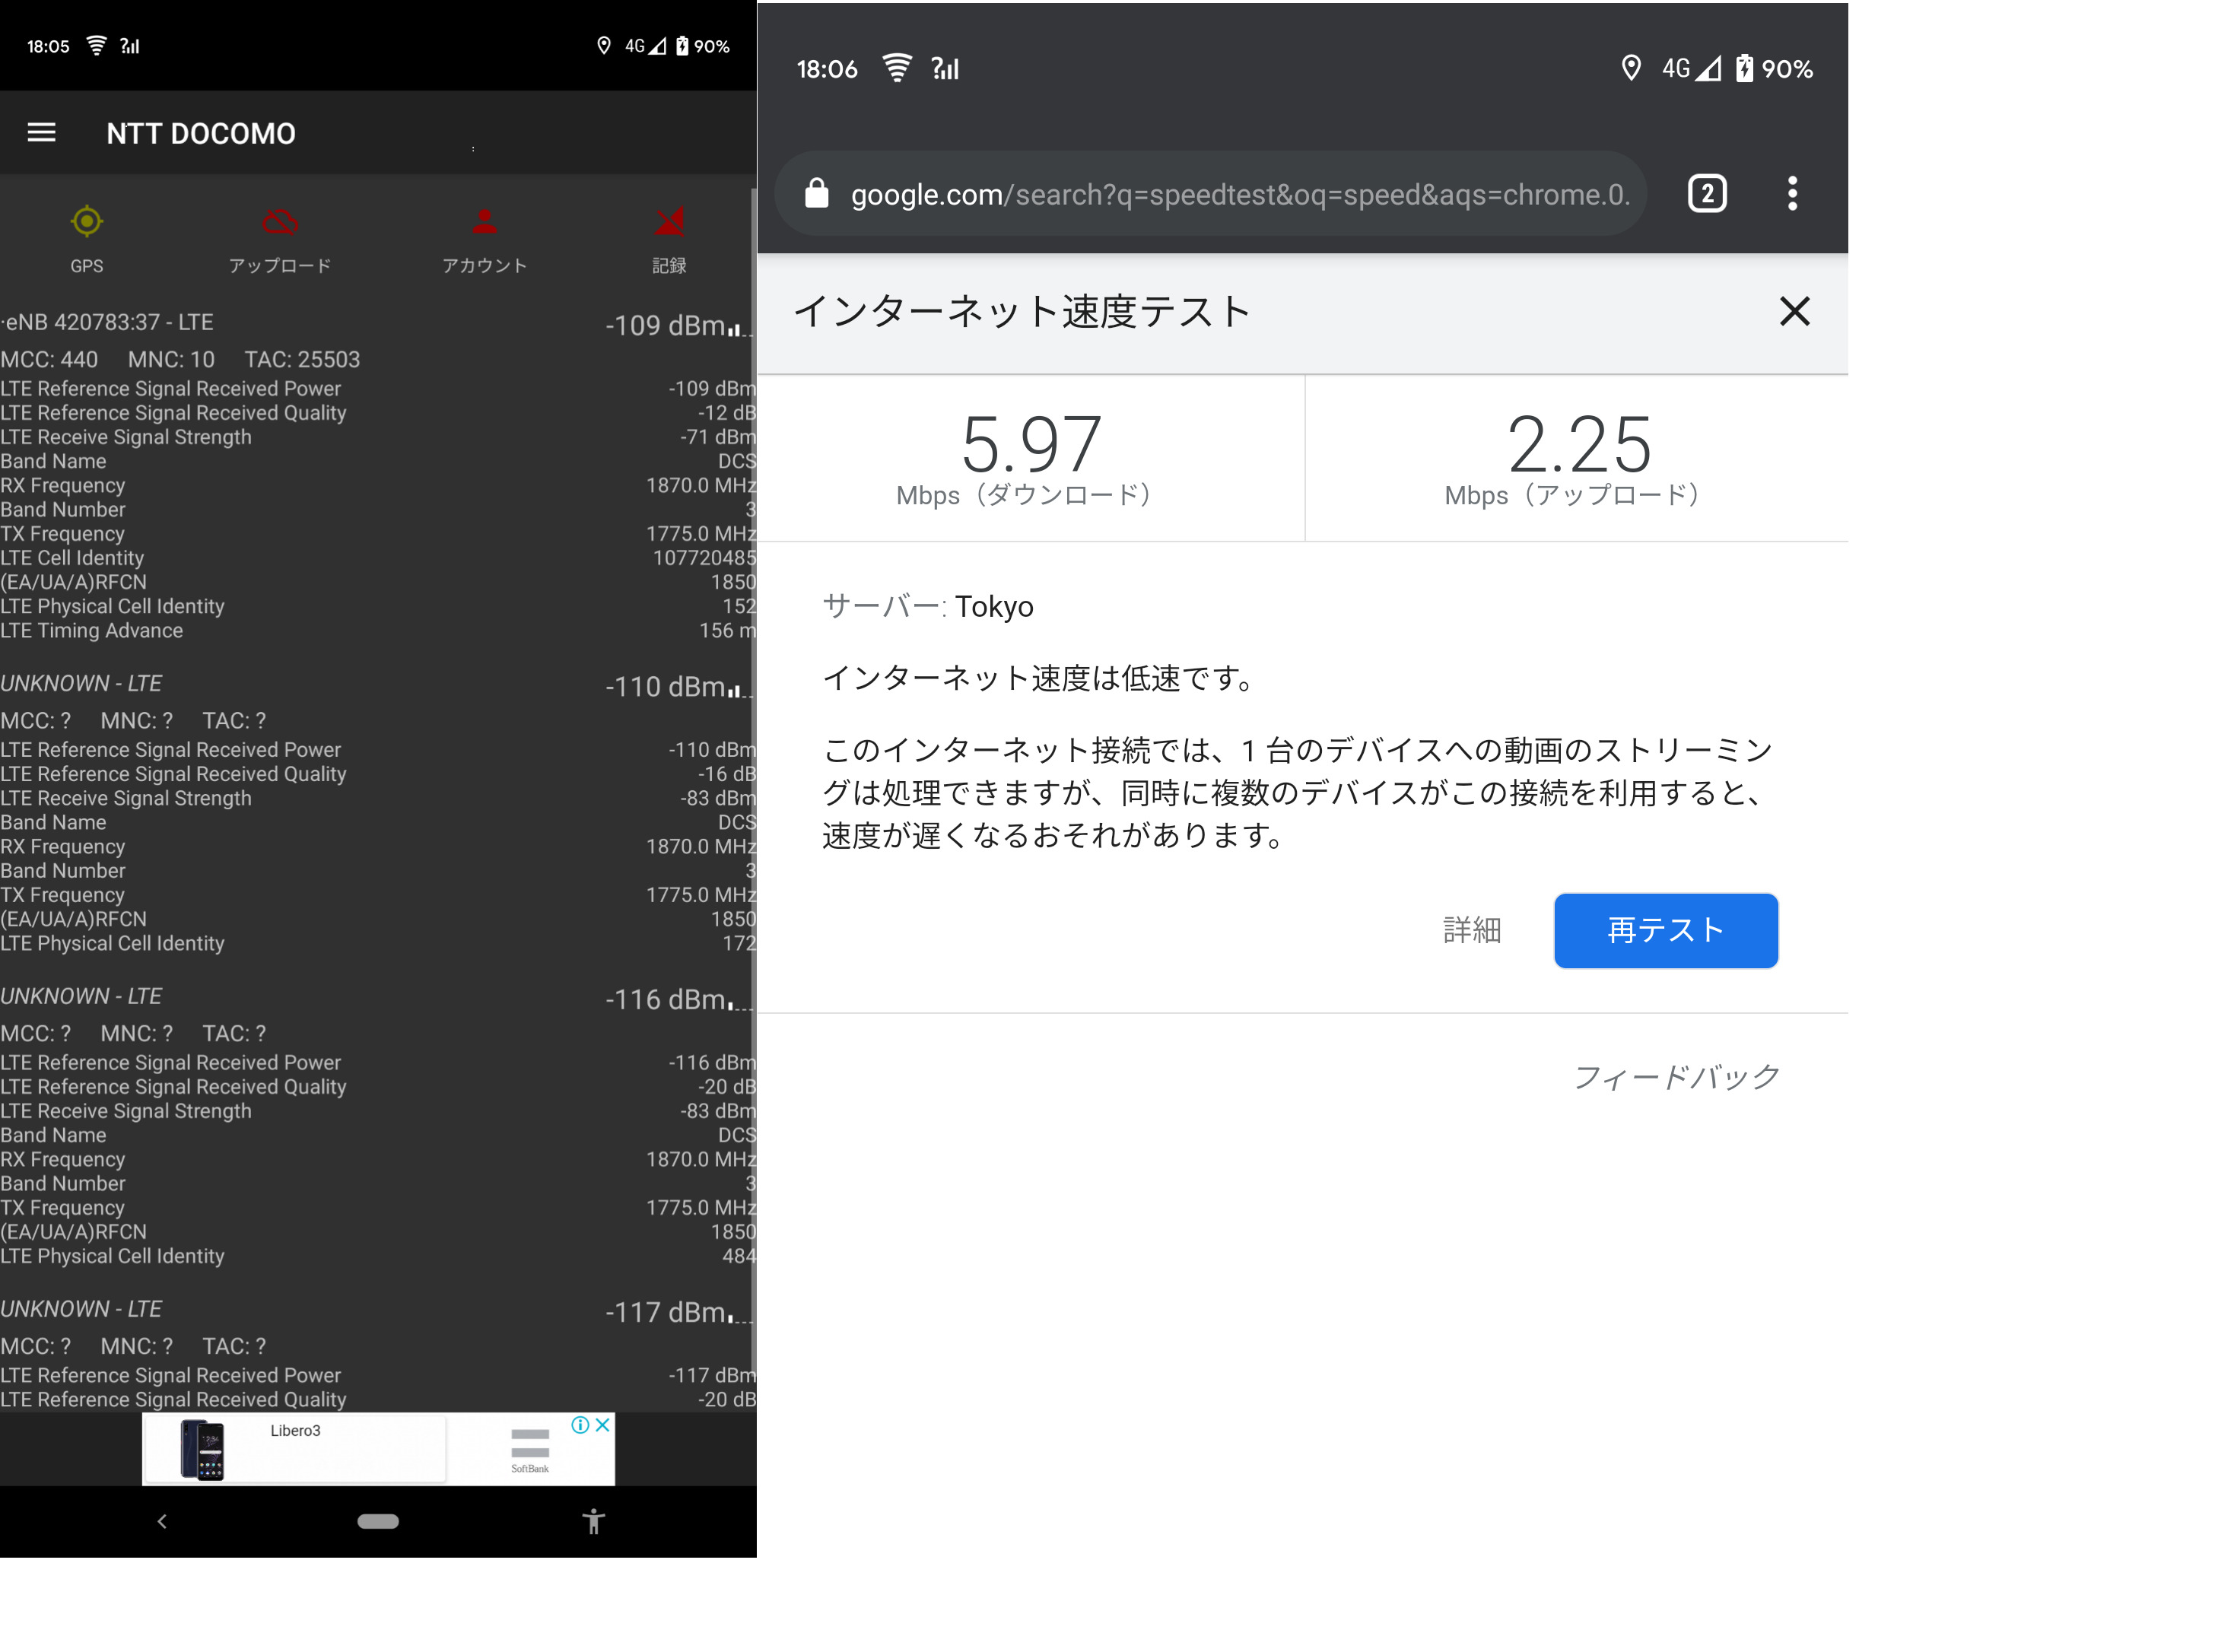Screen dimensions: 2218x1652
Task: Tap the ad info icon
Action: click(579, 1425)
